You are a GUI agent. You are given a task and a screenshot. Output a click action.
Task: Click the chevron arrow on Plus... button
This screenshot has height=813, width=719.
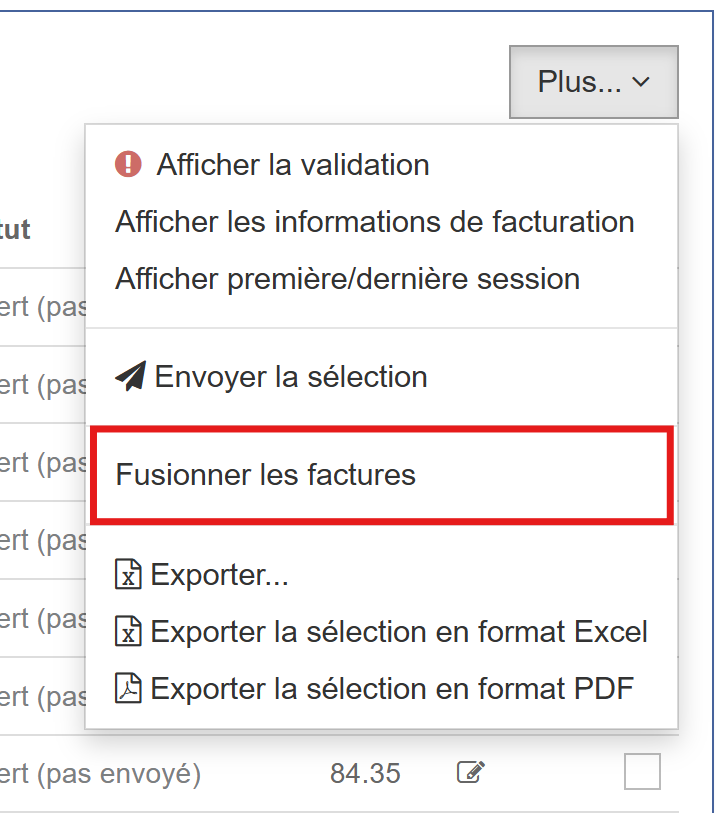(x=641, y=82)
